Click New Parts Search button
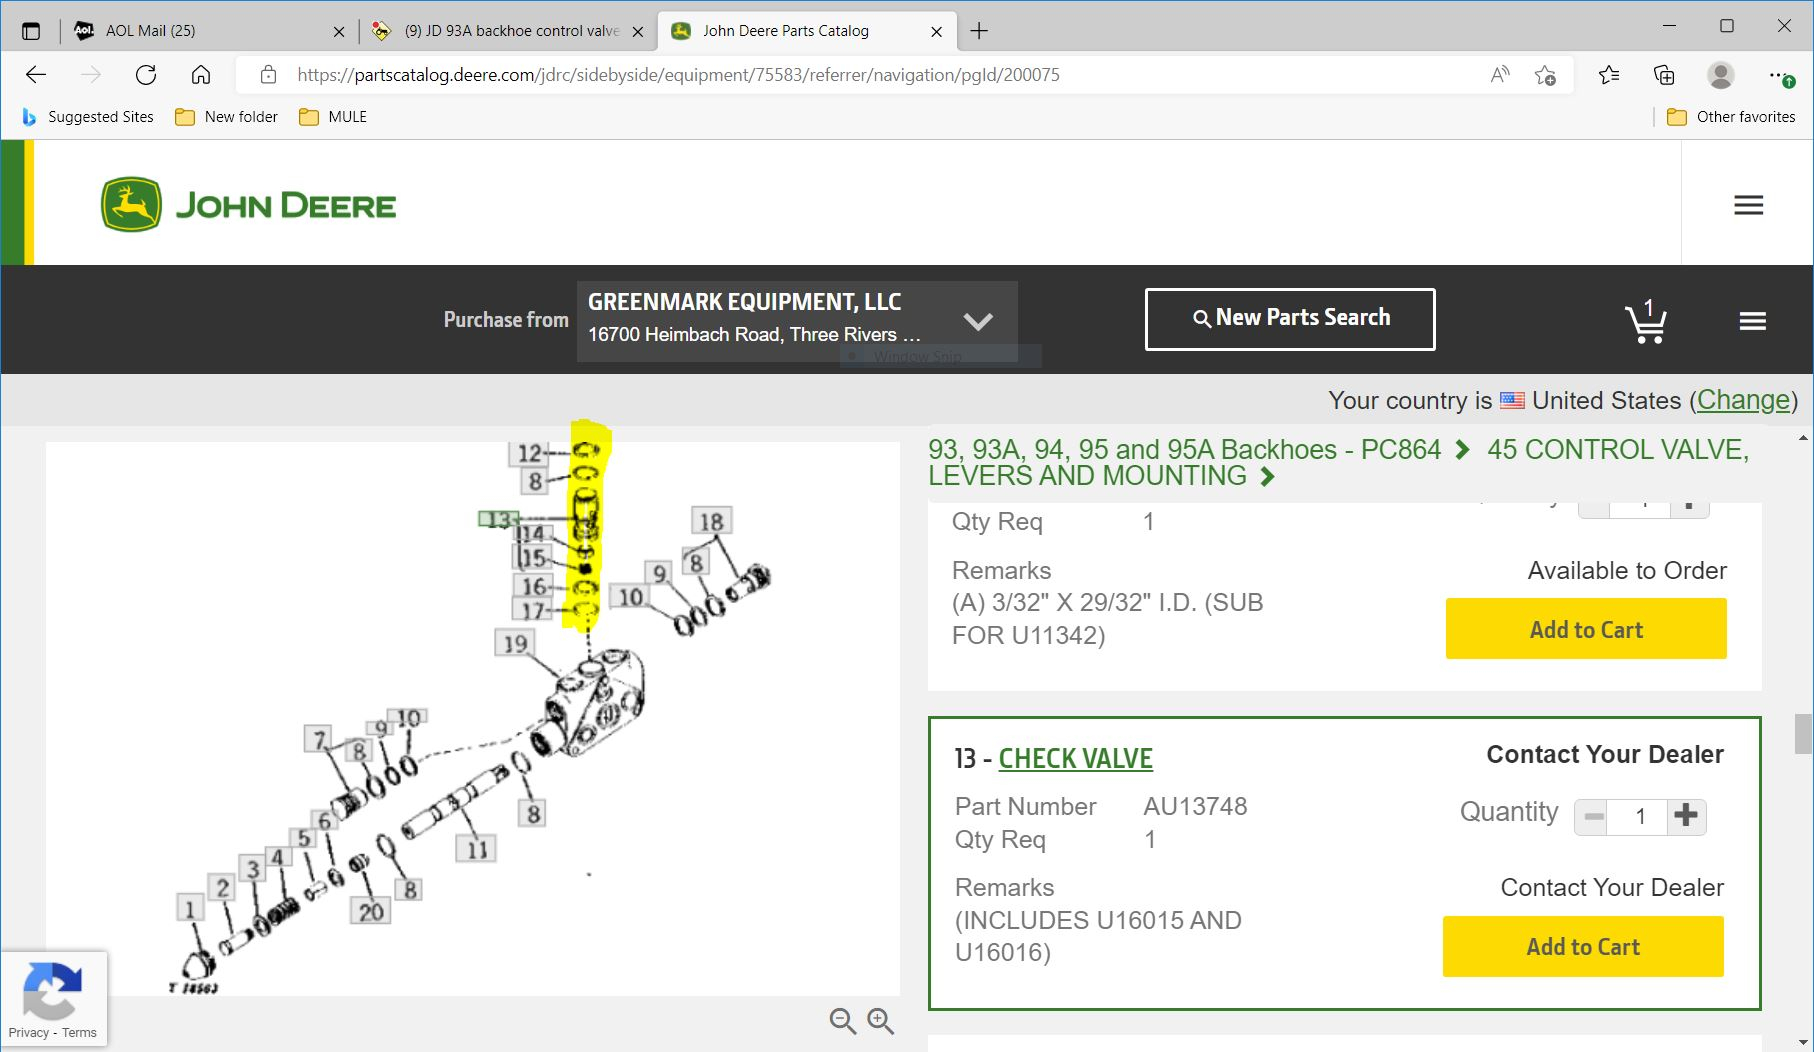Viewport: 1814px width, 1052px height. coord(1290,319)
